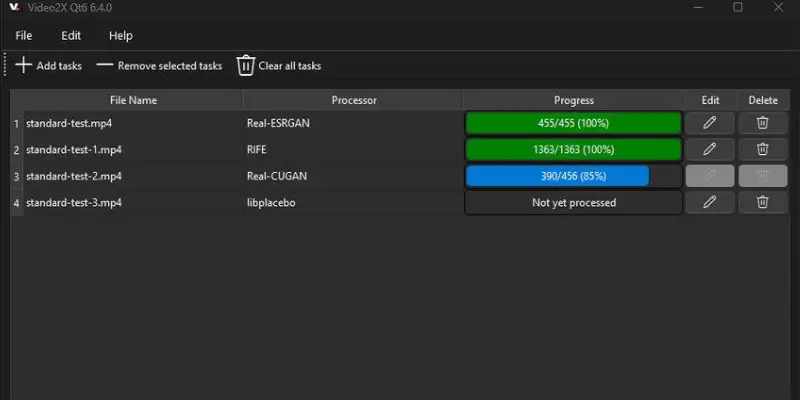Click the Real-ESRGAN processor cell
Image resolution: width=800 pixels, height=400 pixels.
tap(354, 123)
